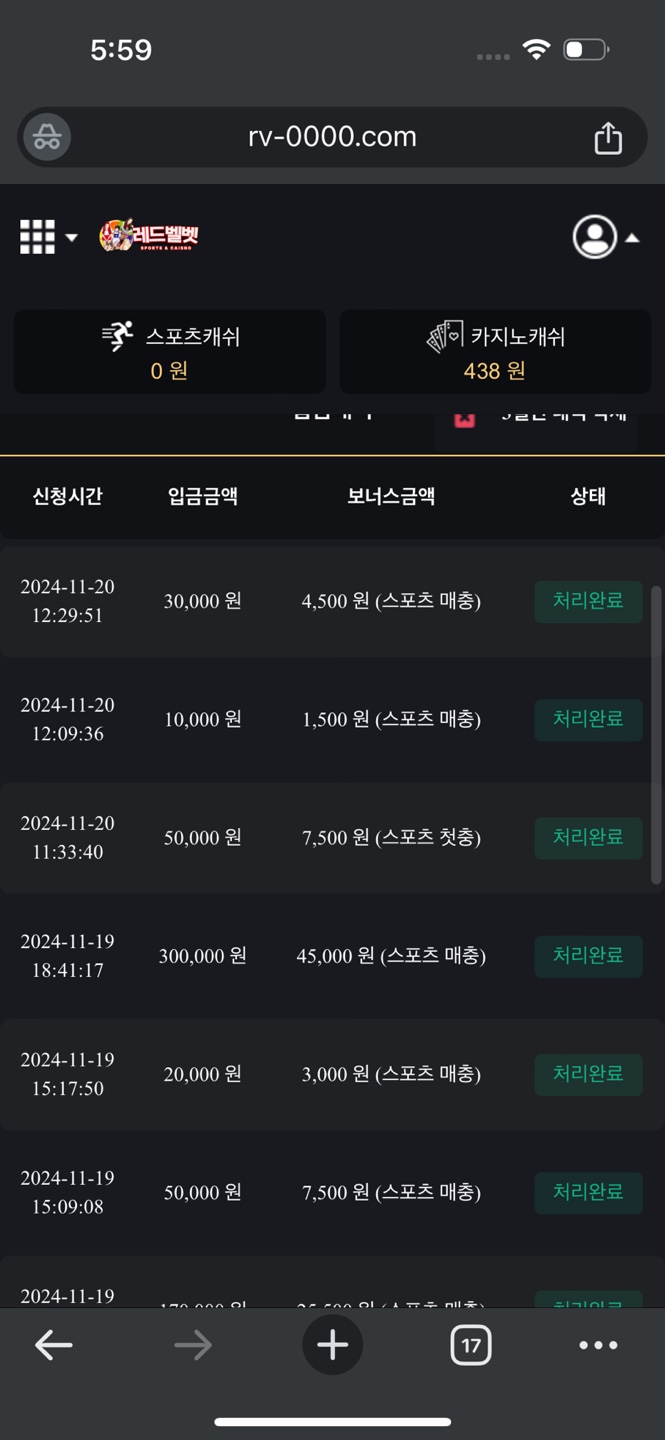Viewport: 665px width, 1440px height.
Task: Tap the running figure sports cash icon
Action: click(118, 337)
